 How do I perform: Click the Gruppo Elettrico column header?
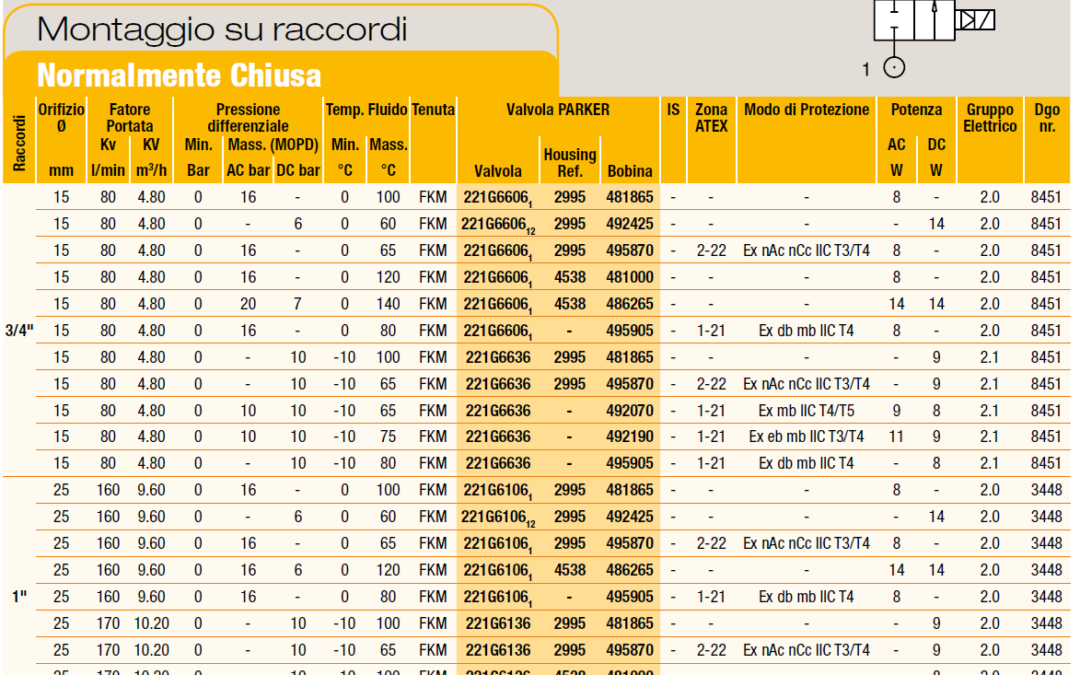[x=989, y=118]
